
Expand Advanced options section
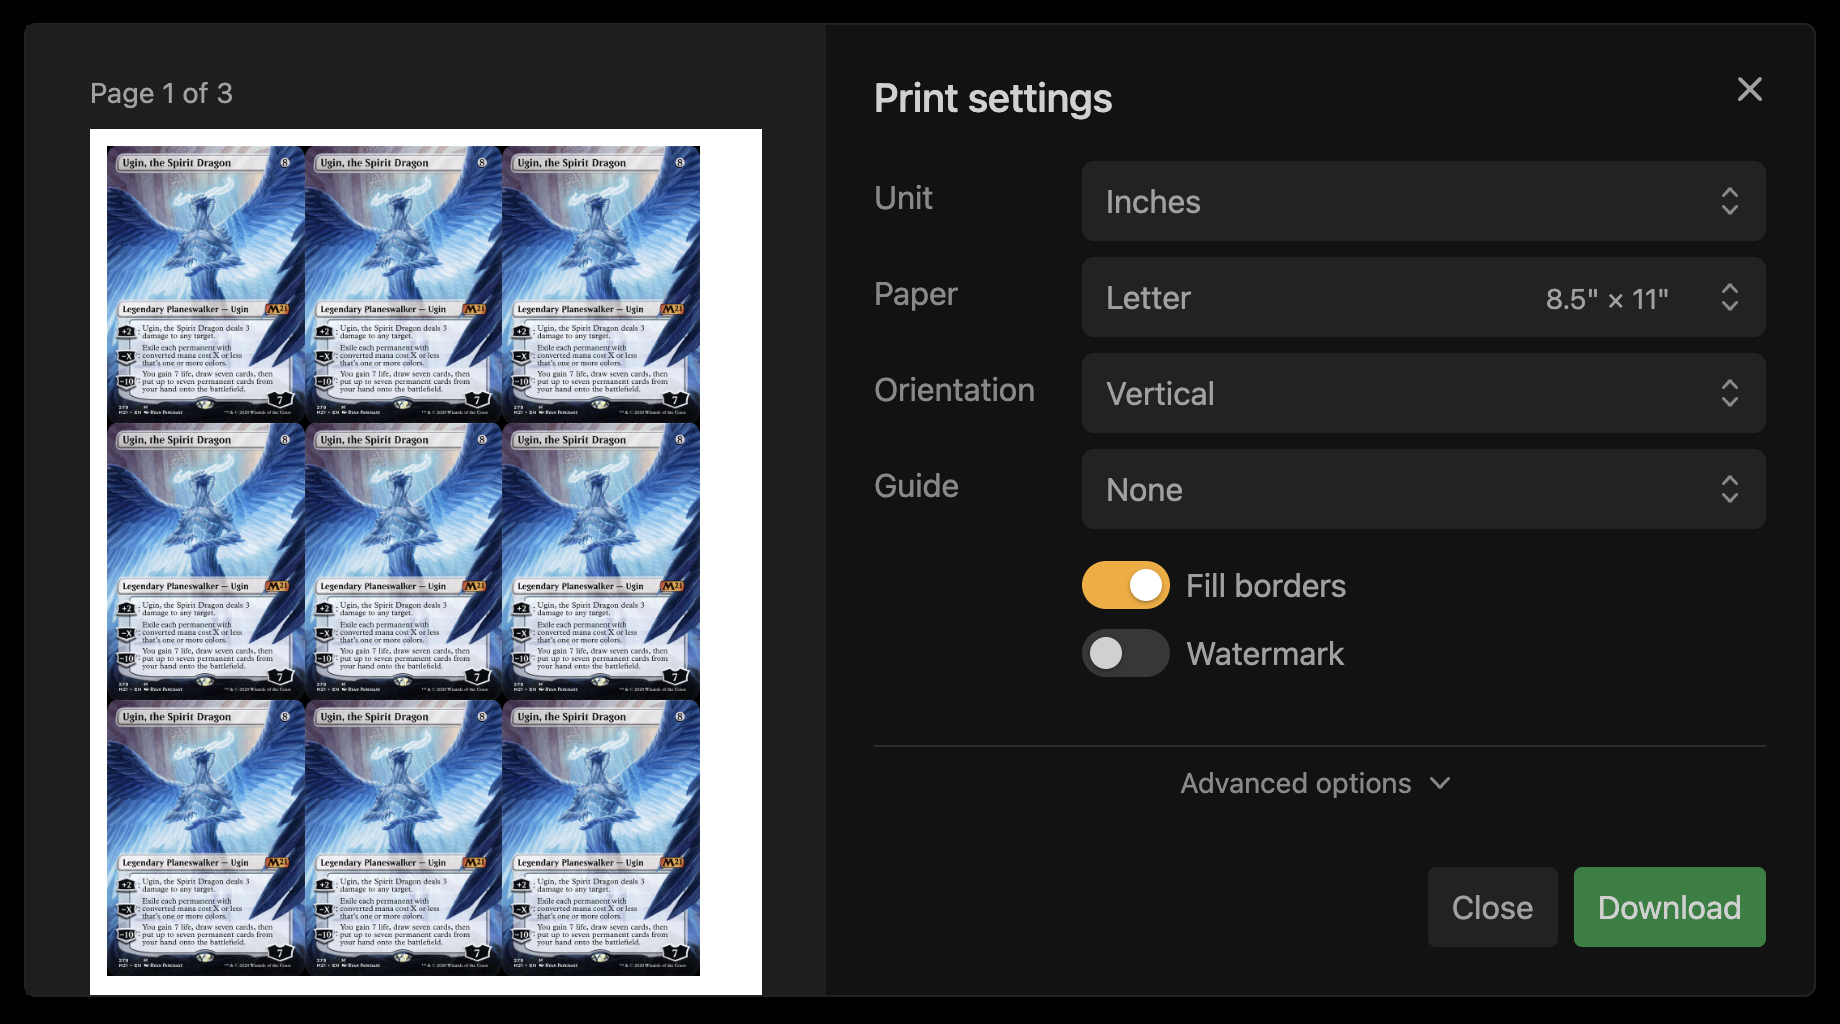tap(1316, 783)
